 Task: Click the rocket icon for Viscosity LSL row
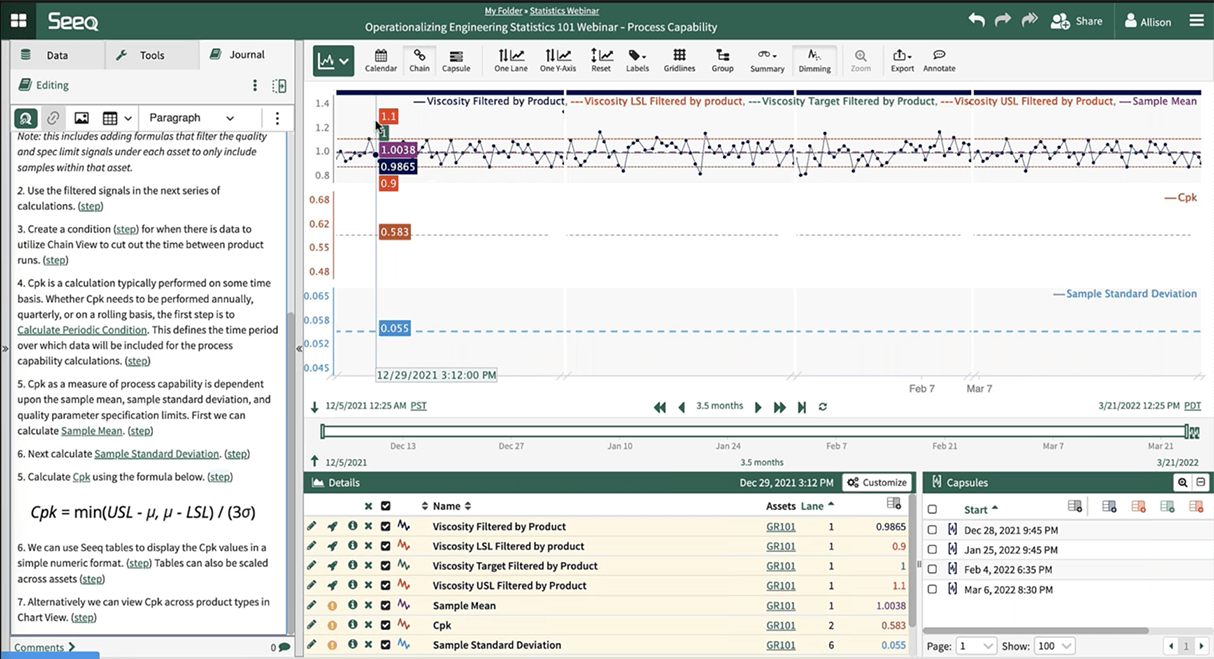pos(332,546)
